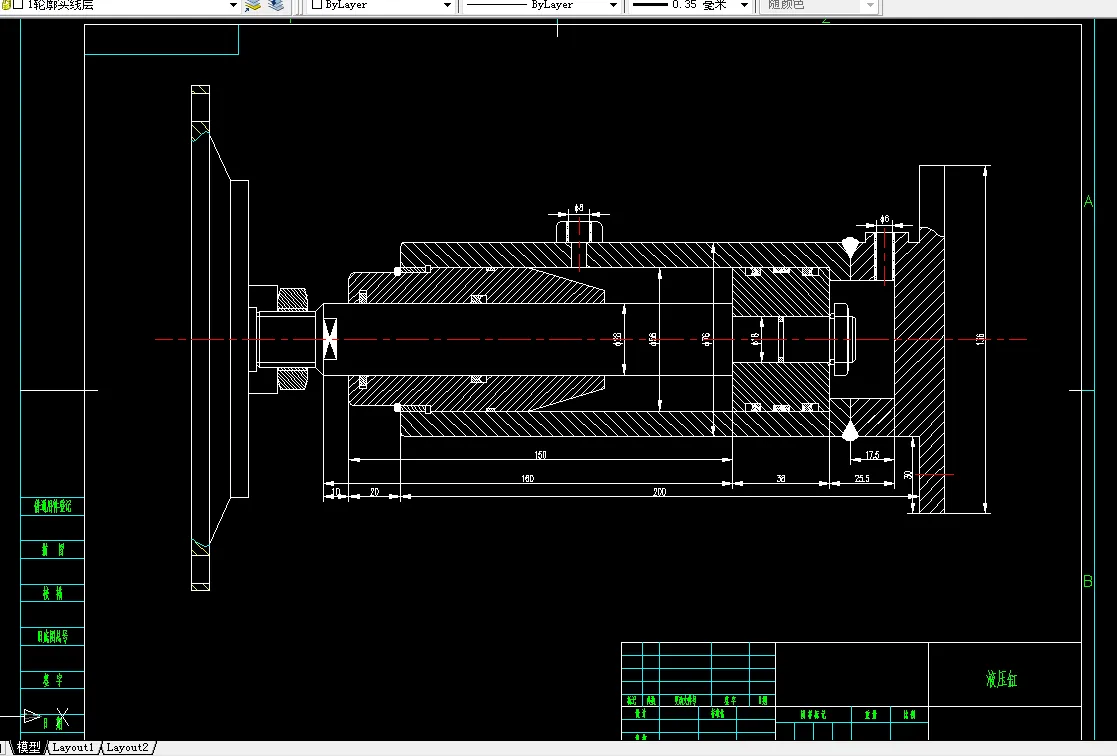Switch to the 模型 tab
1117x756 pixels.
point(29,747)
